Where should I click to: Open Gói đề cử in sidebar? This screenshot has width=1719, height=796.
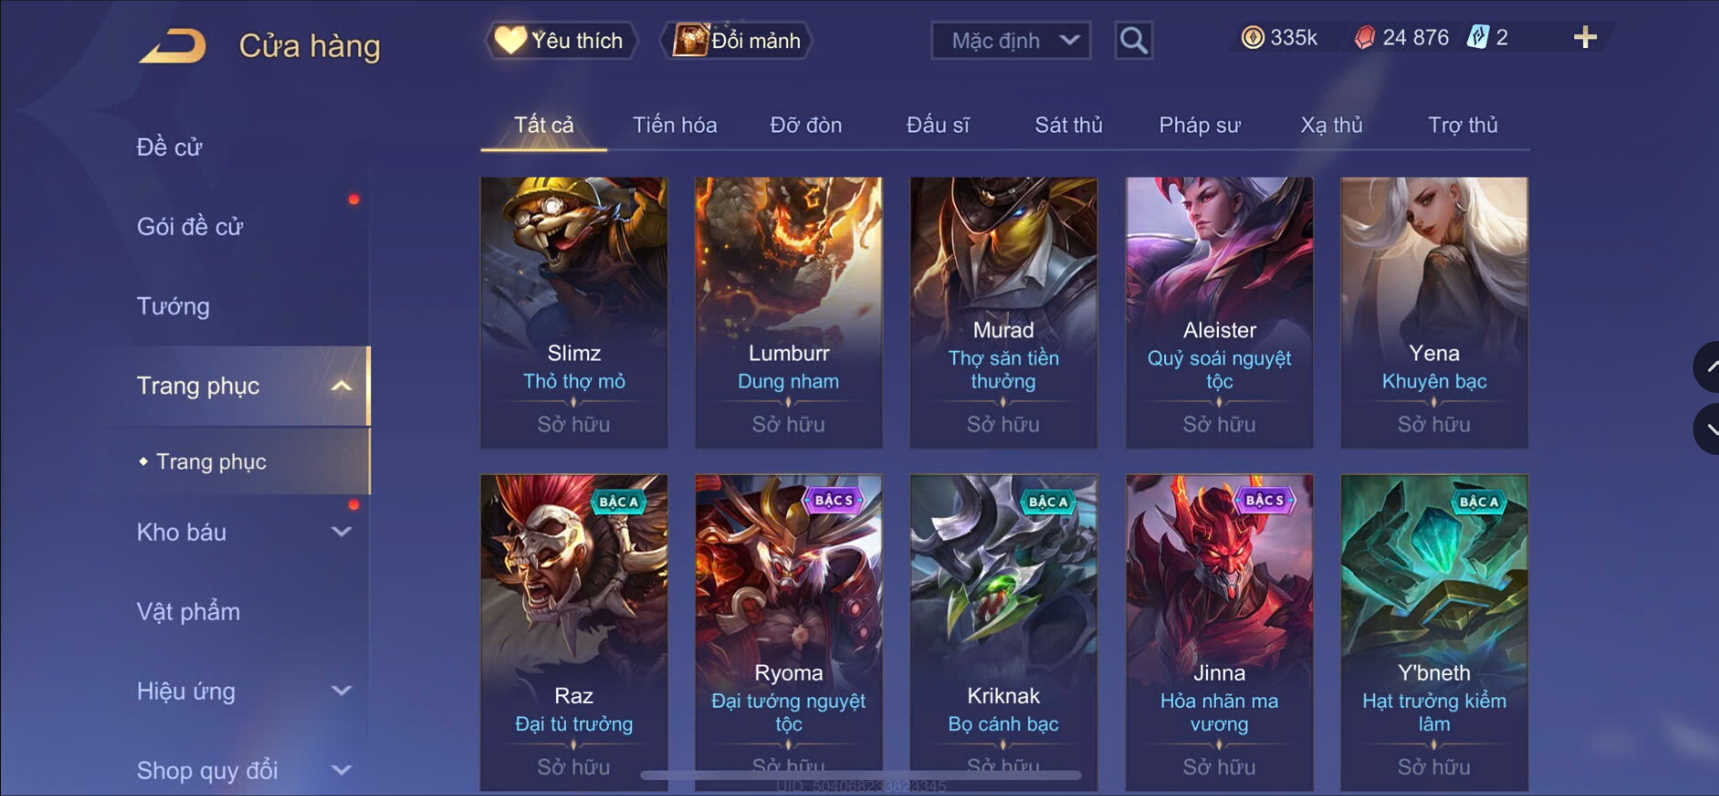click(190, 227)
